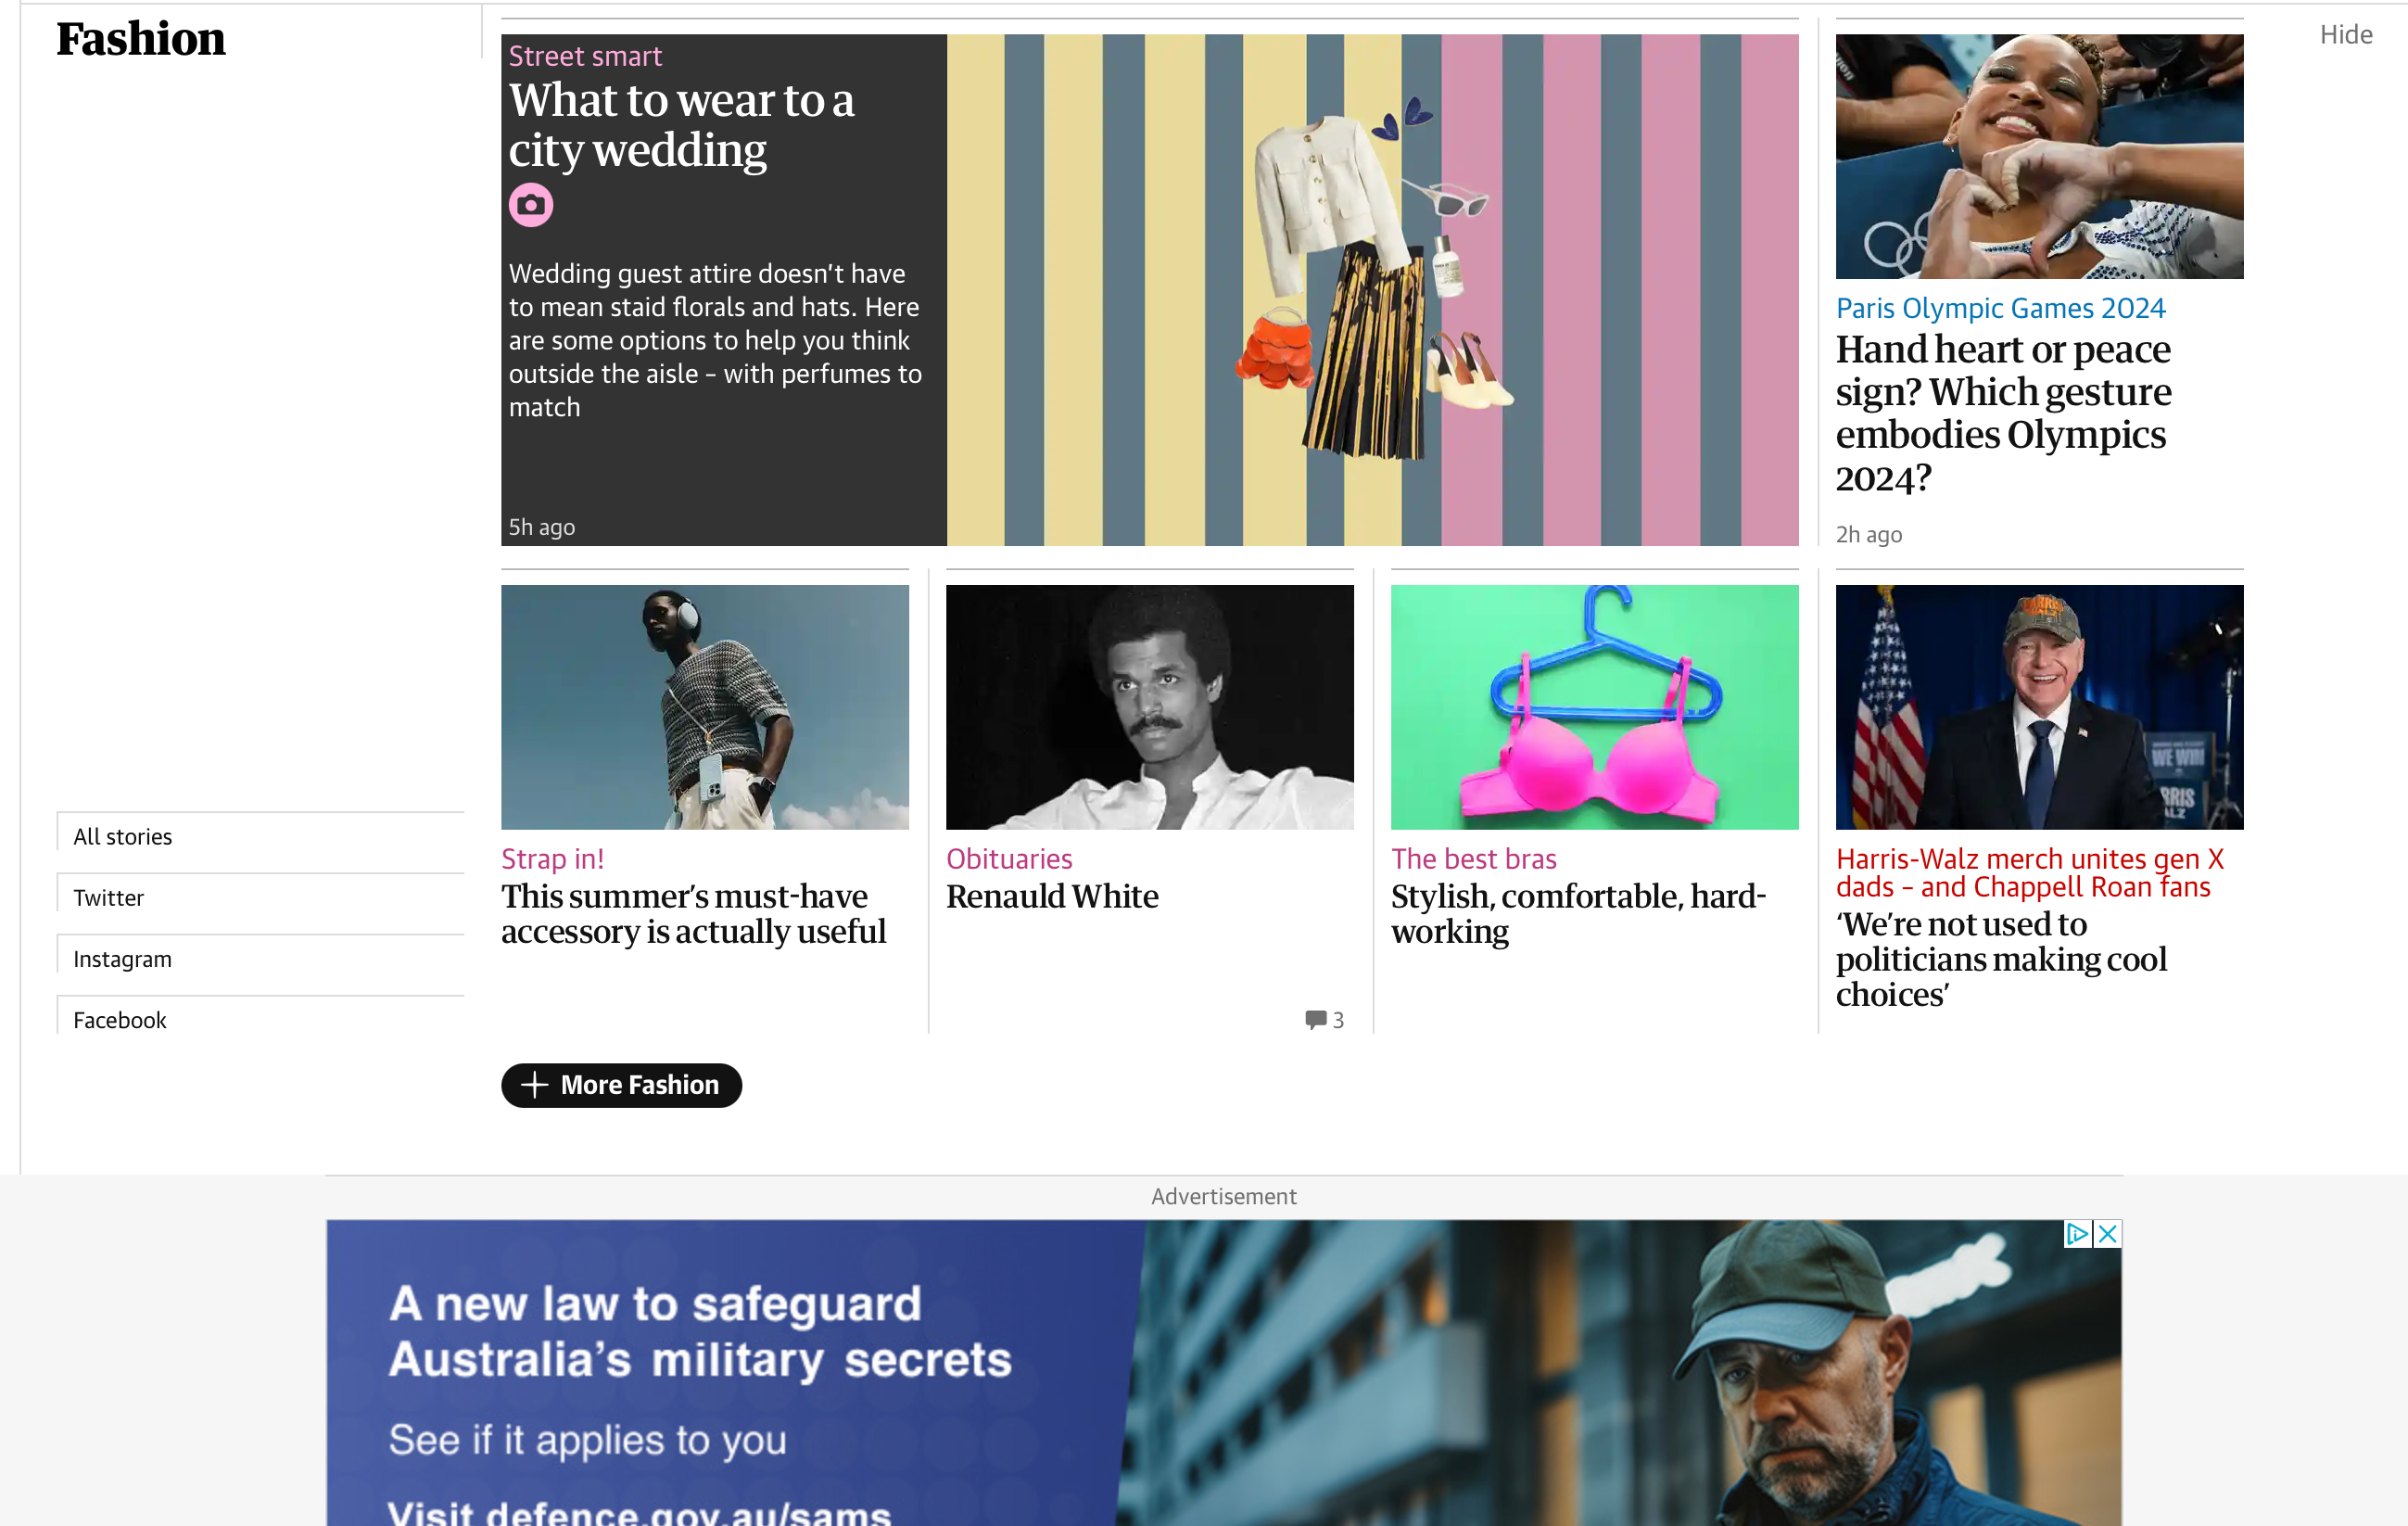This screenshot has height=1526, width=2408.
Task: Click pink bra on hanger thumbnail
Action: [x=1594, y=707]
